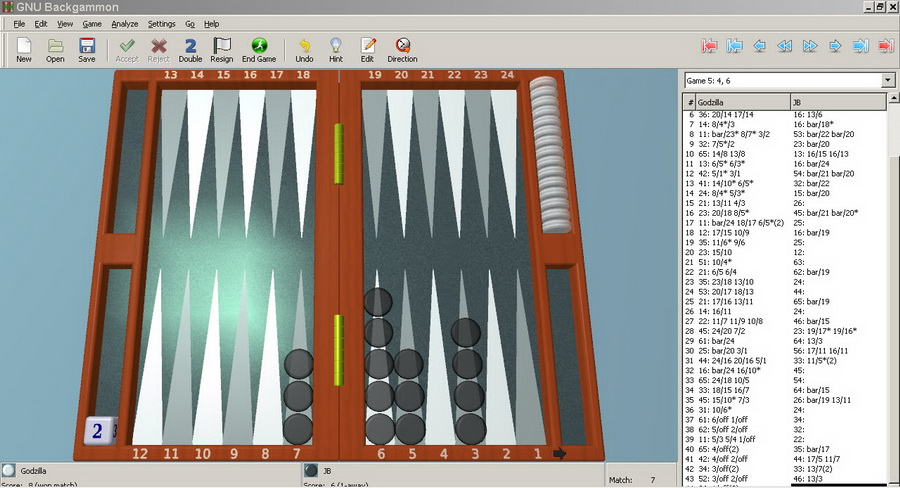Open the View menu
900x488 pixels.
(65, 24)
